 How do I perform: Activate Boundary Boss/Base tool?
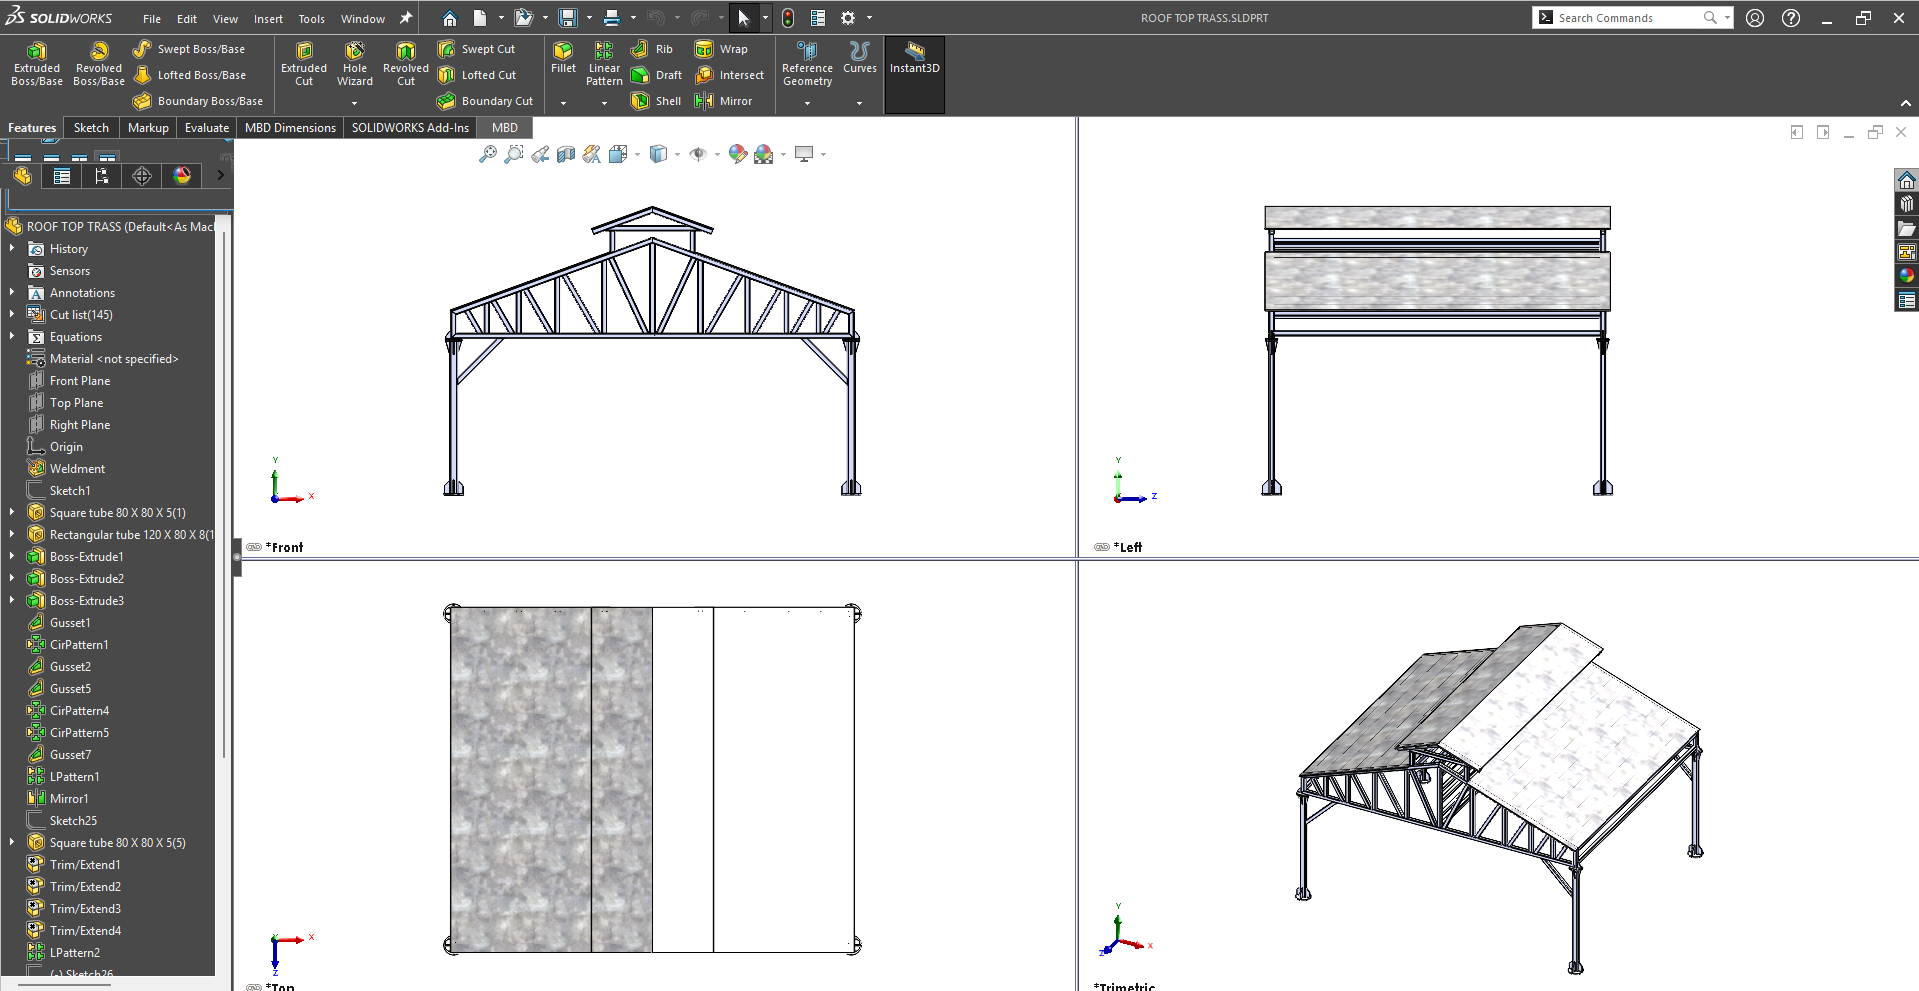coord(198,101)
